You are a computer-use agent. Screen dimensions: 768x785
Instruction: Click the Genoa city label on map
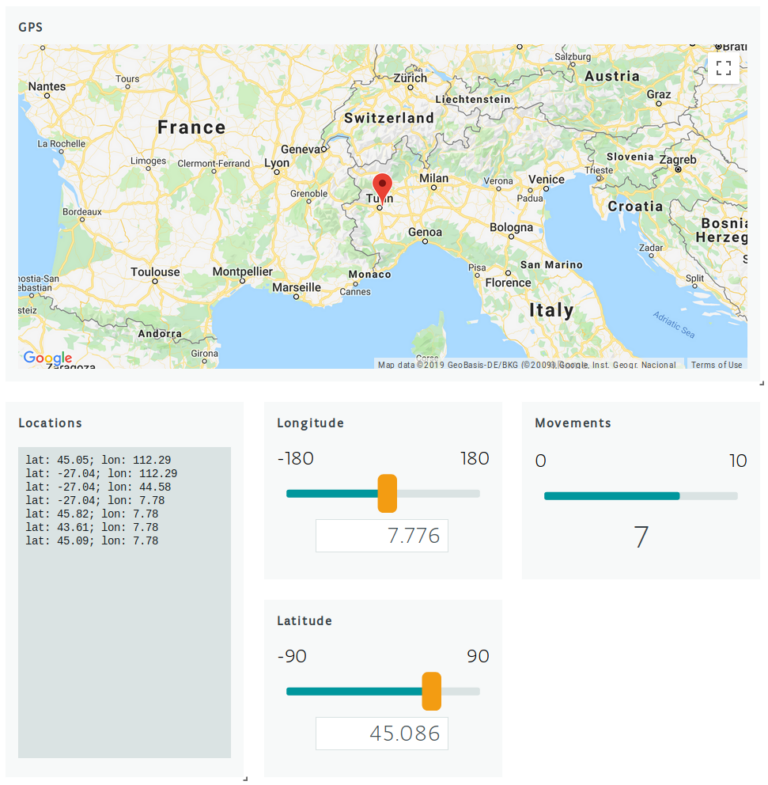(x=425, y=231)
